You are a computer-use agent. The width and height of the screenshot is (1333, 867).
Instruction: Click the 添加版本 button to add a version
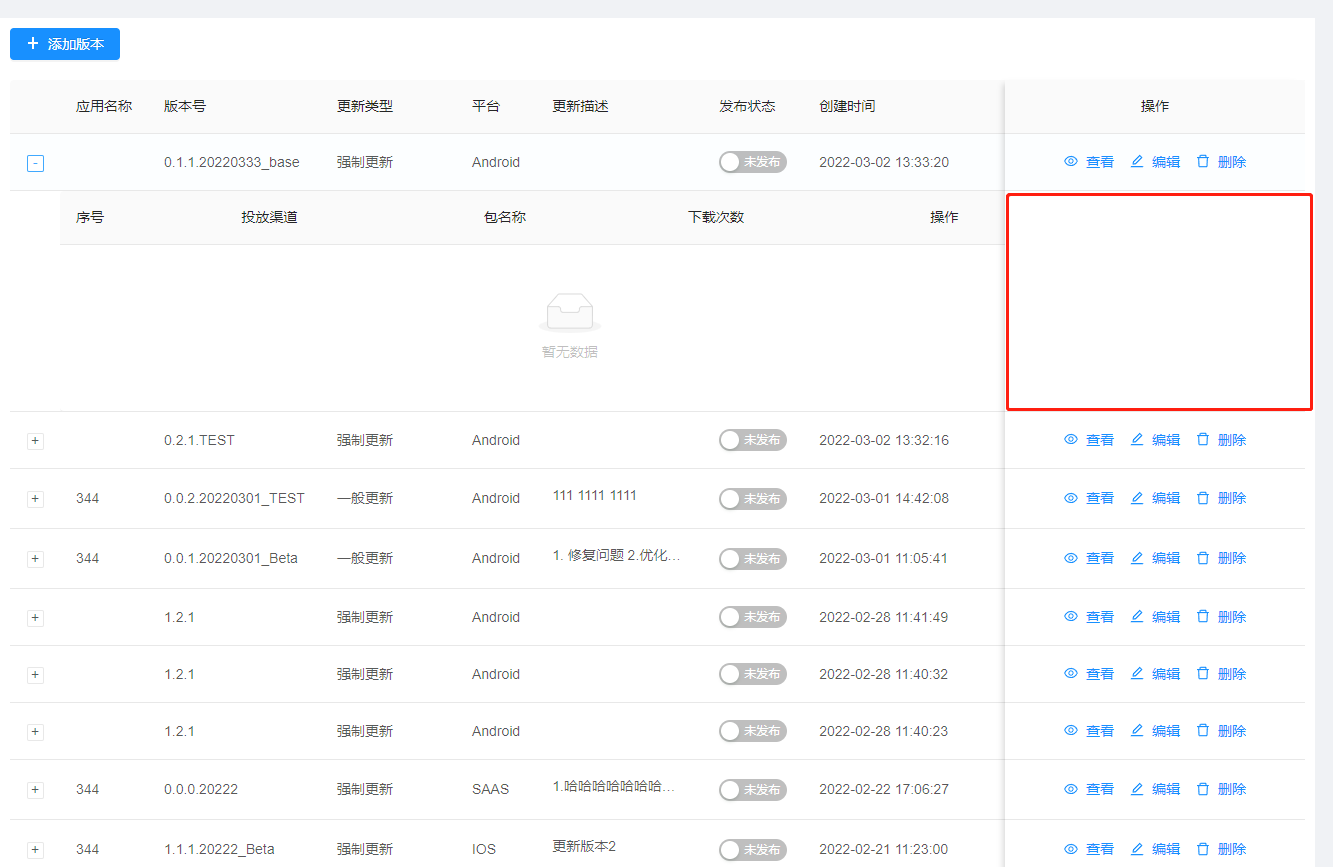coord(64,43)
